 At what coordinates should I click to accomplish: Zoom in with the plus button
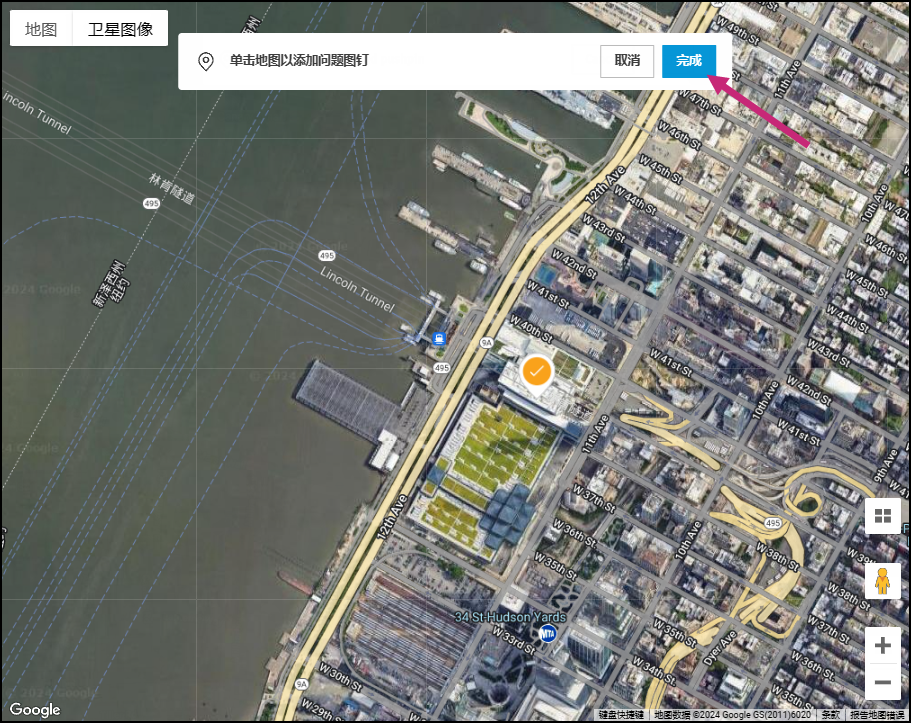tap(883, 646)
